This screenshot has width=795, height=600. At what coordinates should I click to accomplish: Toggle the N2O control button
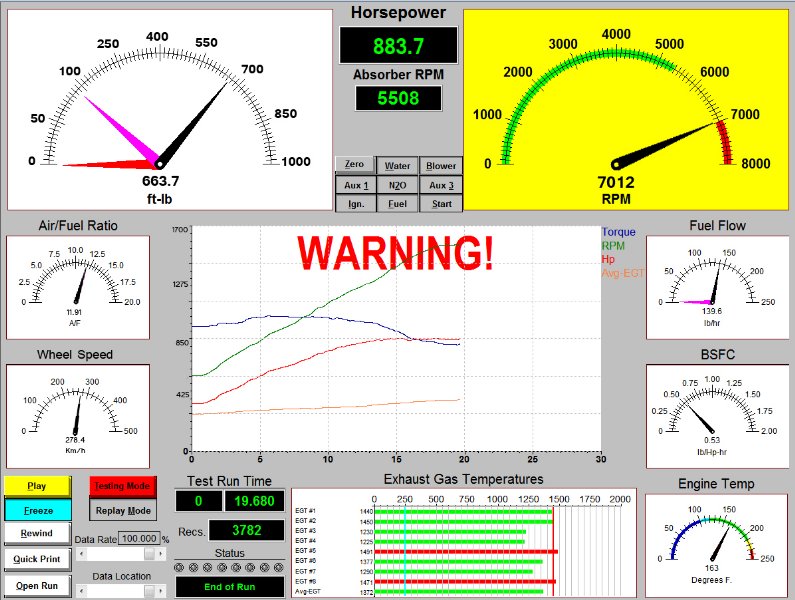coord(398,185)
